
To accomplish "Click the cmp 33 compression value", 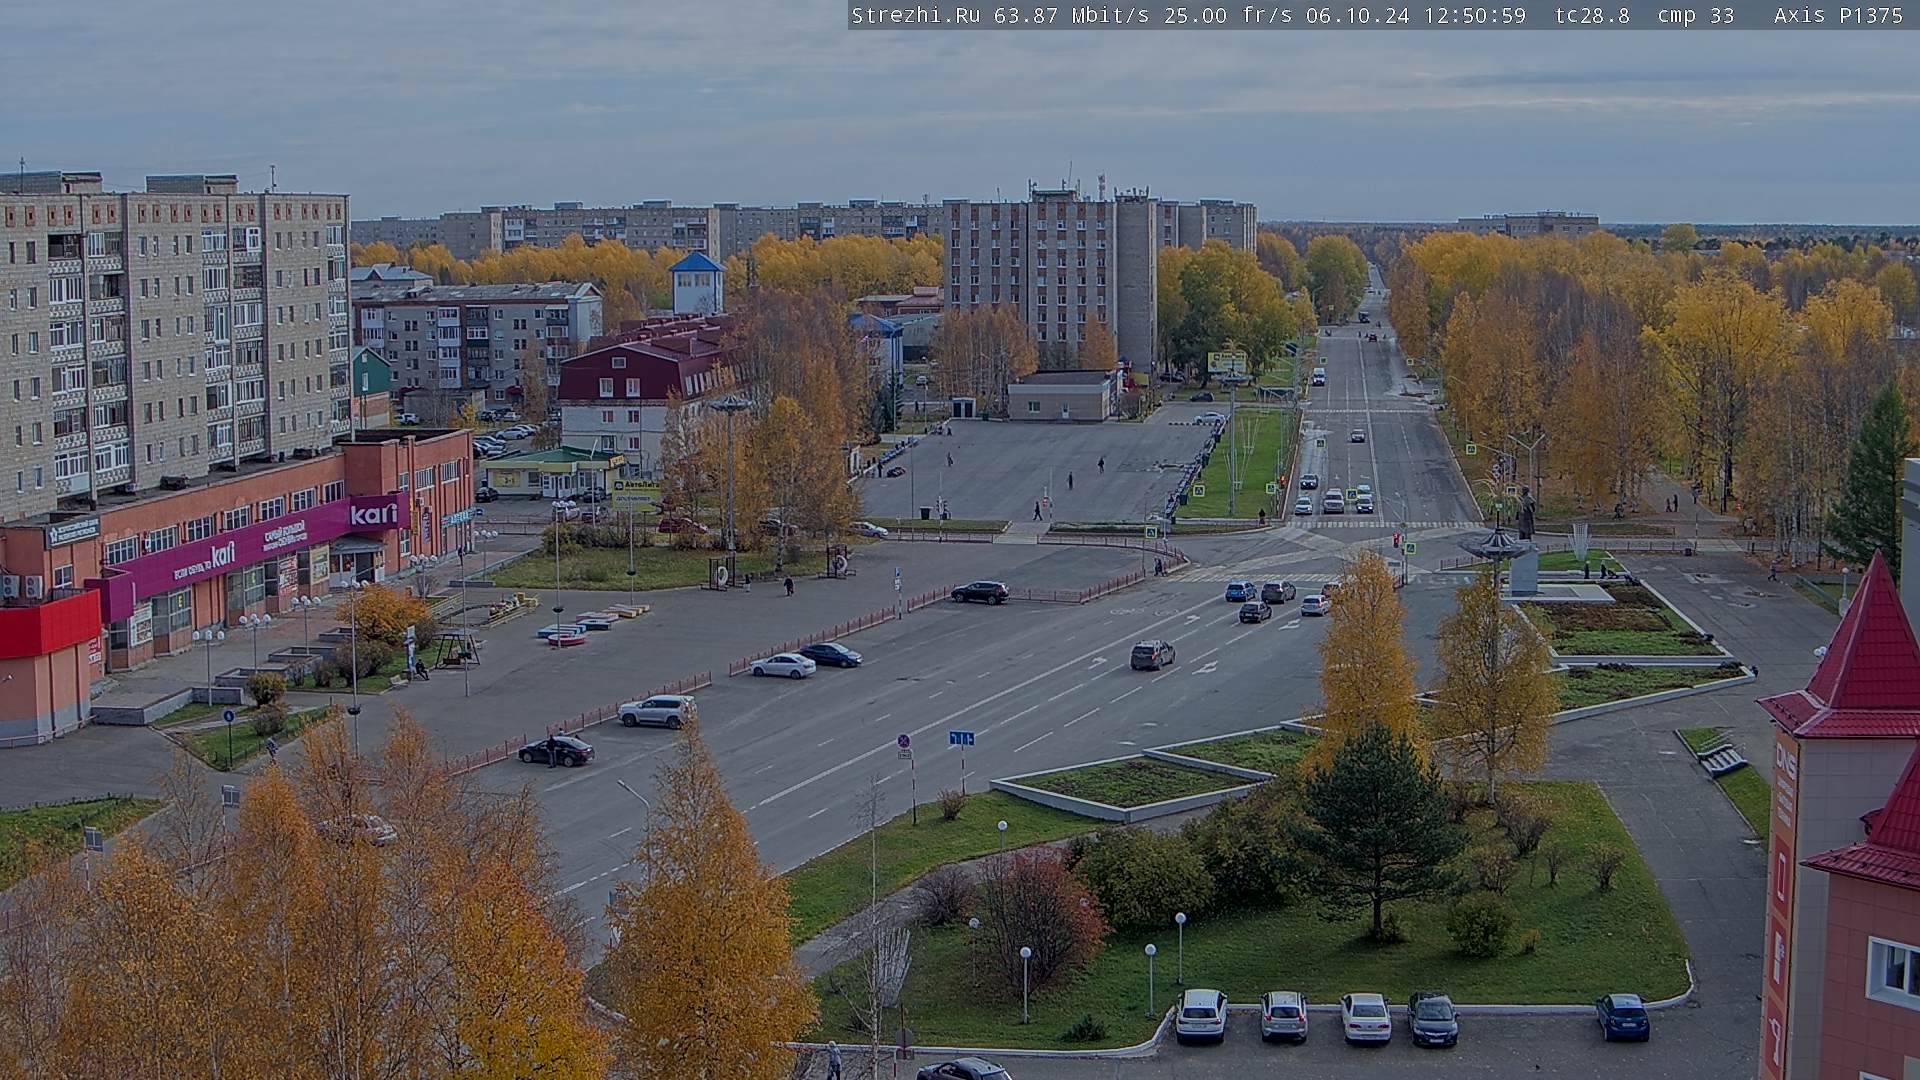I will (x=1696, y=15).
